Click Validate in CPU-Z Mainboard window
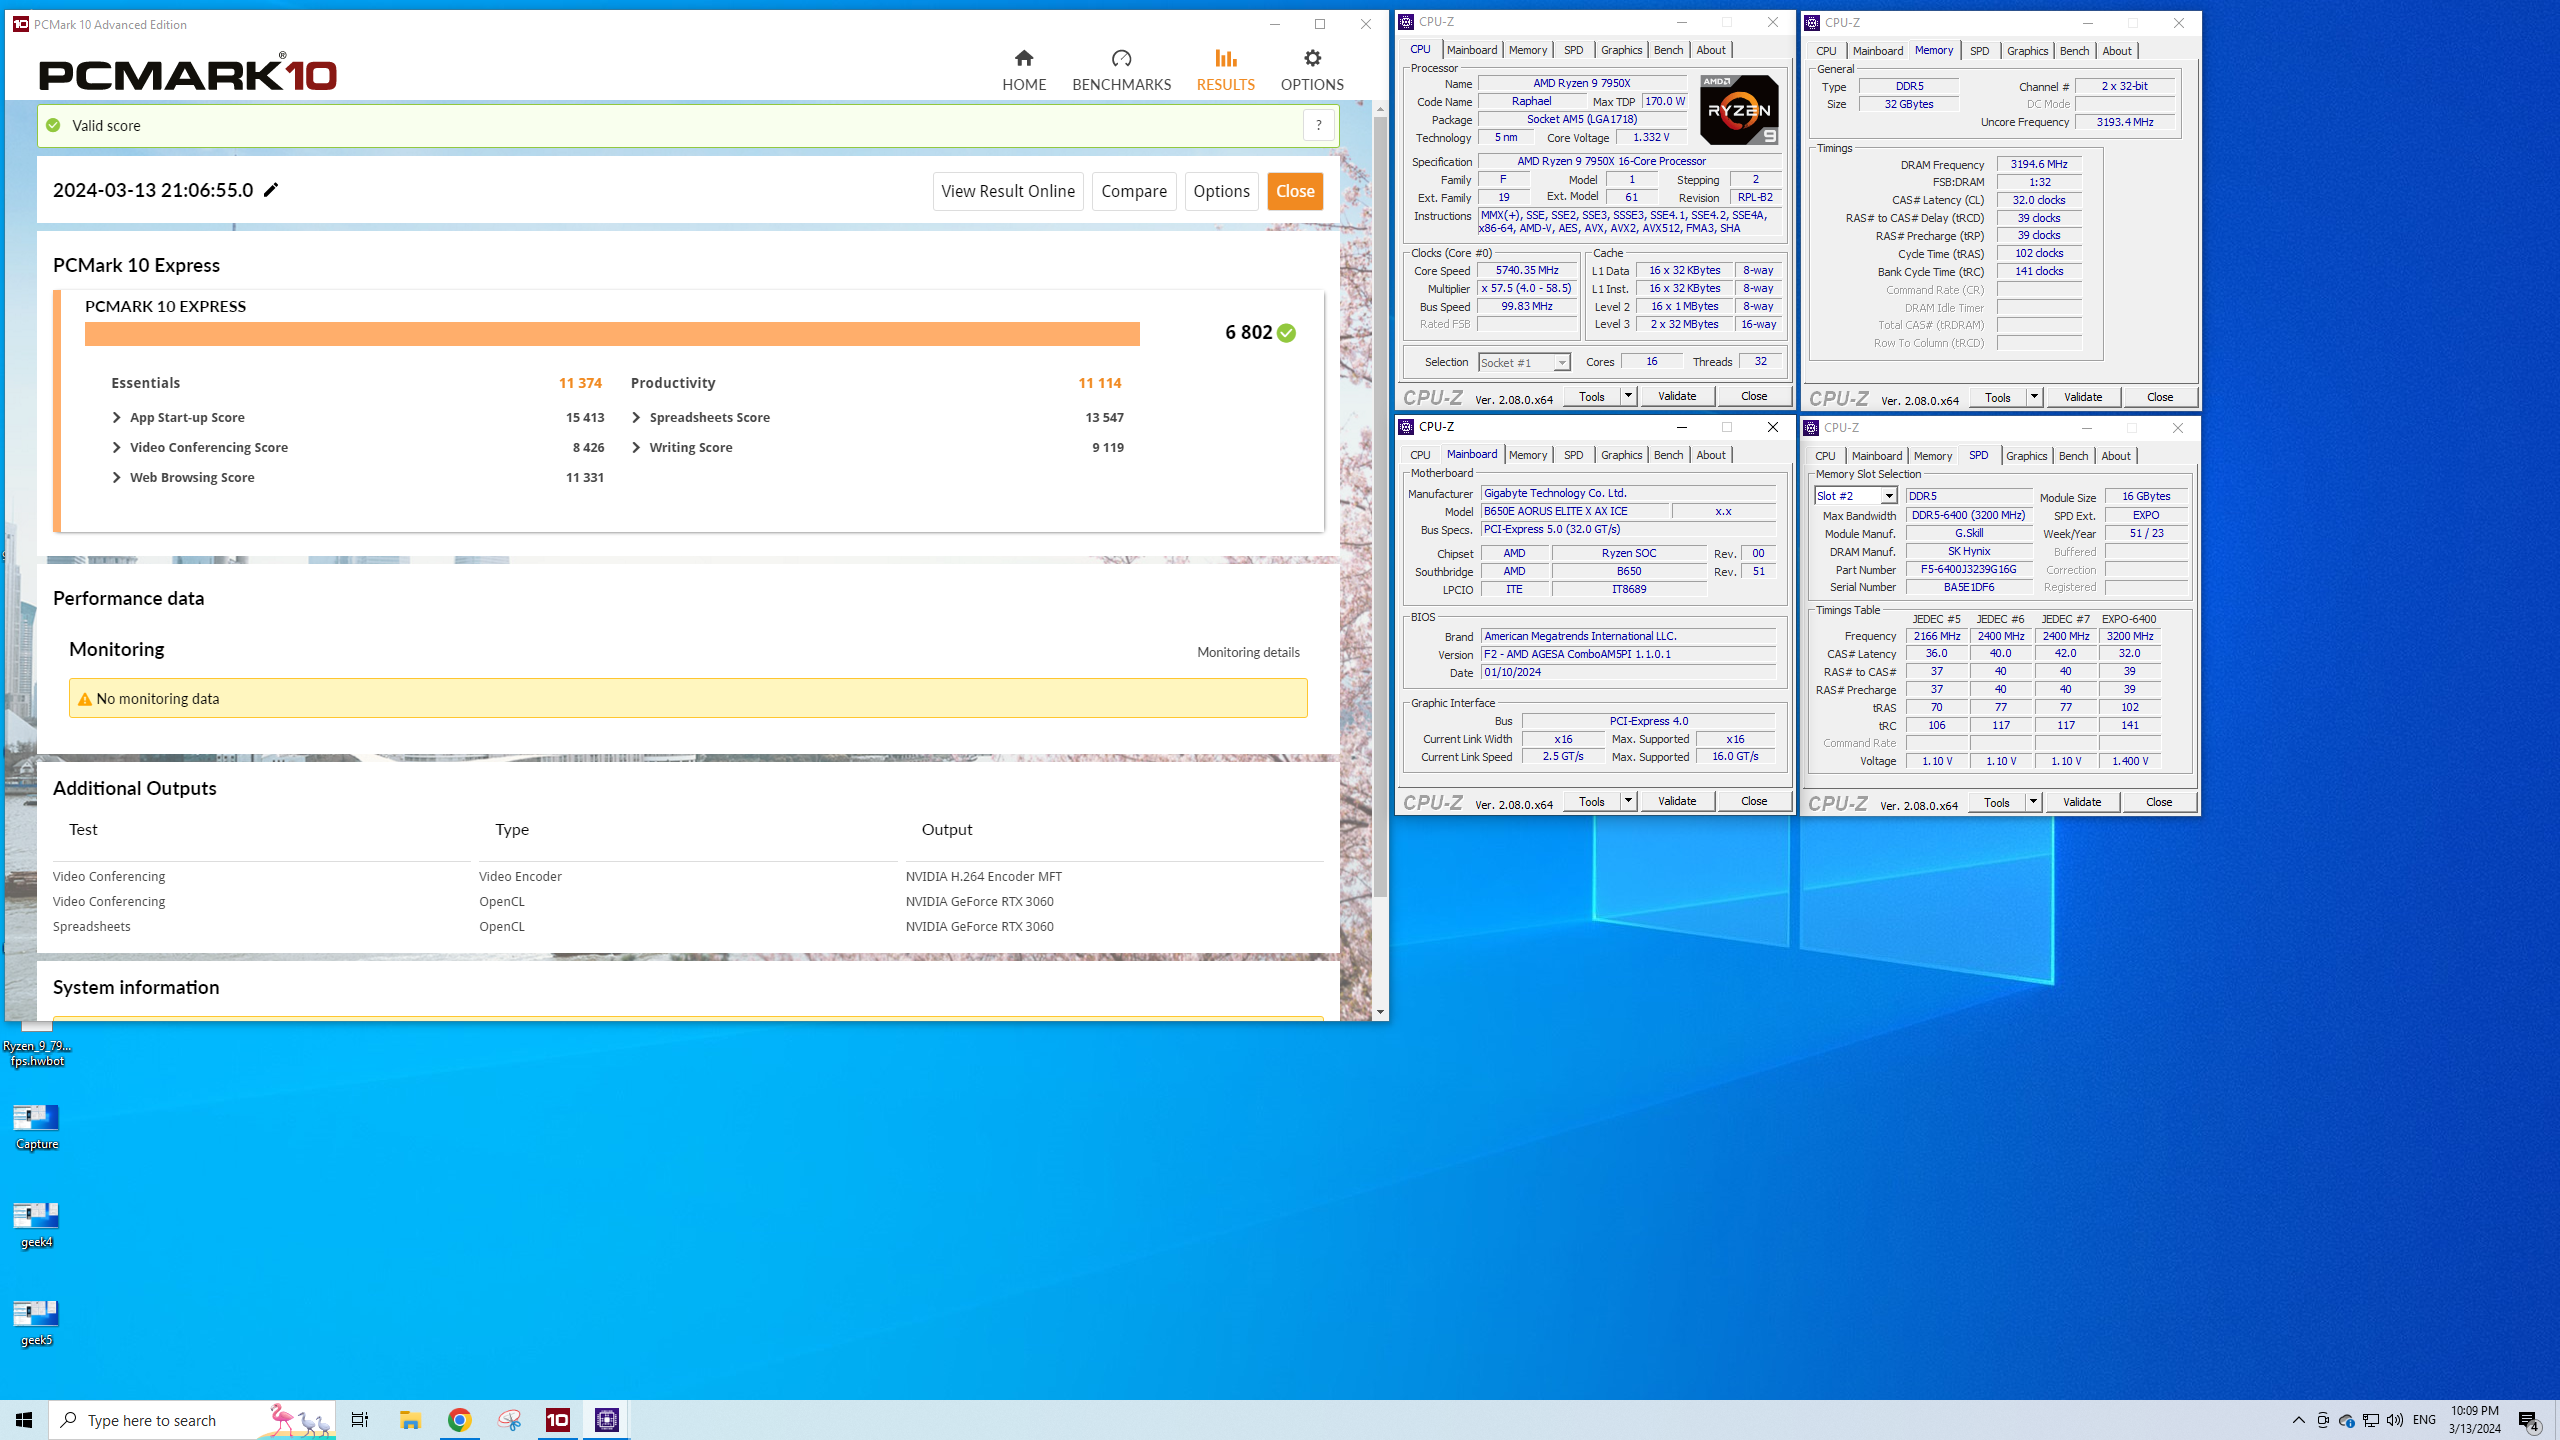Viewport: 2560px width, 1440px height. click(x=1677, y=801)
